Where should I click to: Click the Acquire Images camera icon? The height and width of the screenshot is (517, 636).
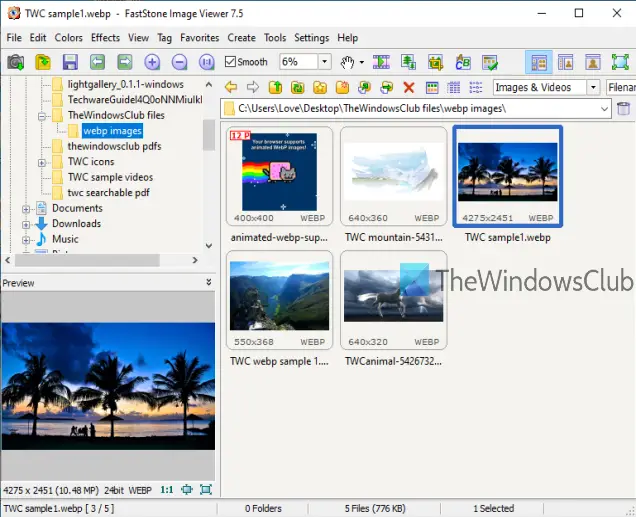(x=16, y=62)
